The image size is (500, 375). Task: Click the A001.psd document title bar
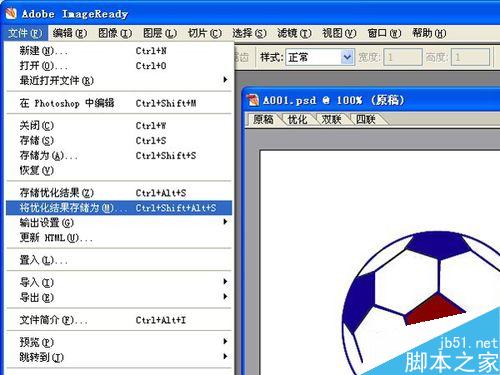click(x=372, y=100)
